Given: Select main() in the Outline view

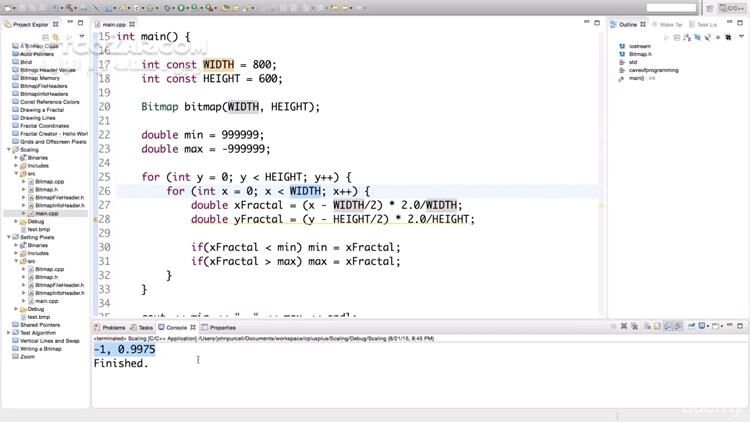Looking at the screenshot, I should tap(636, 77).
